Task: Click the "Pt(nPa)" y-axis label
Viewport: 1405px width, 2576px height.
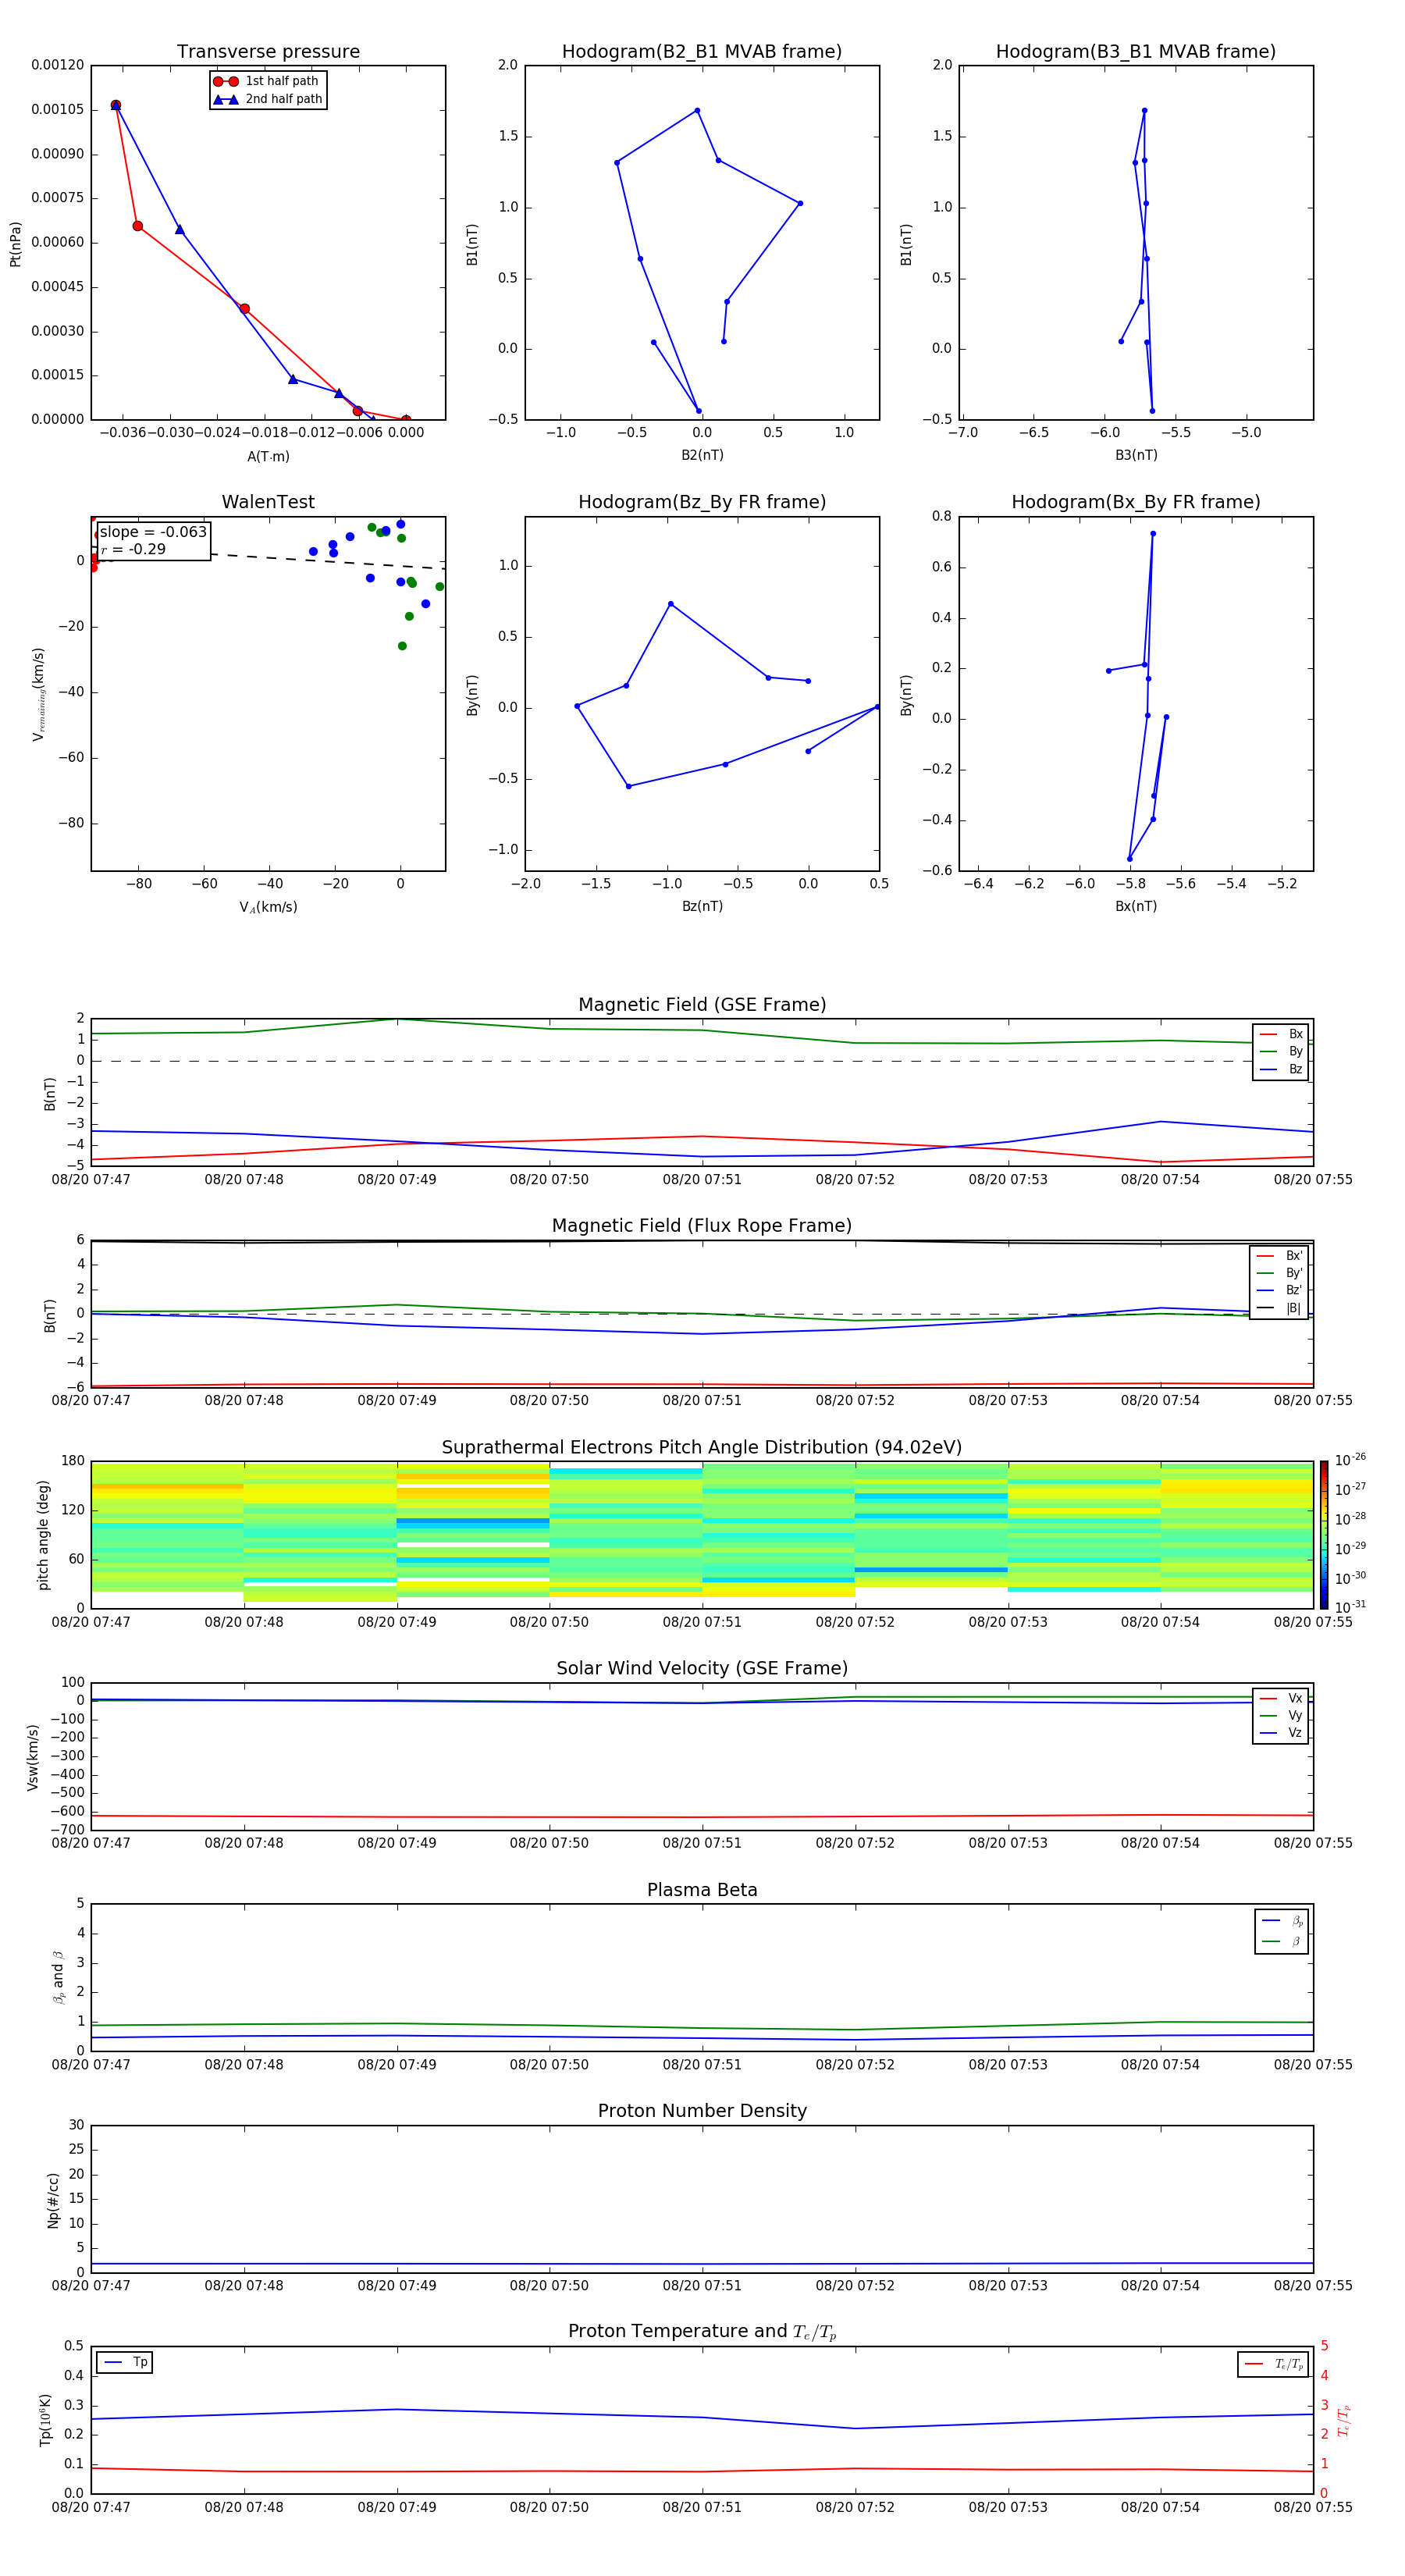Action: pyautogui.click(x=15, y=244)
